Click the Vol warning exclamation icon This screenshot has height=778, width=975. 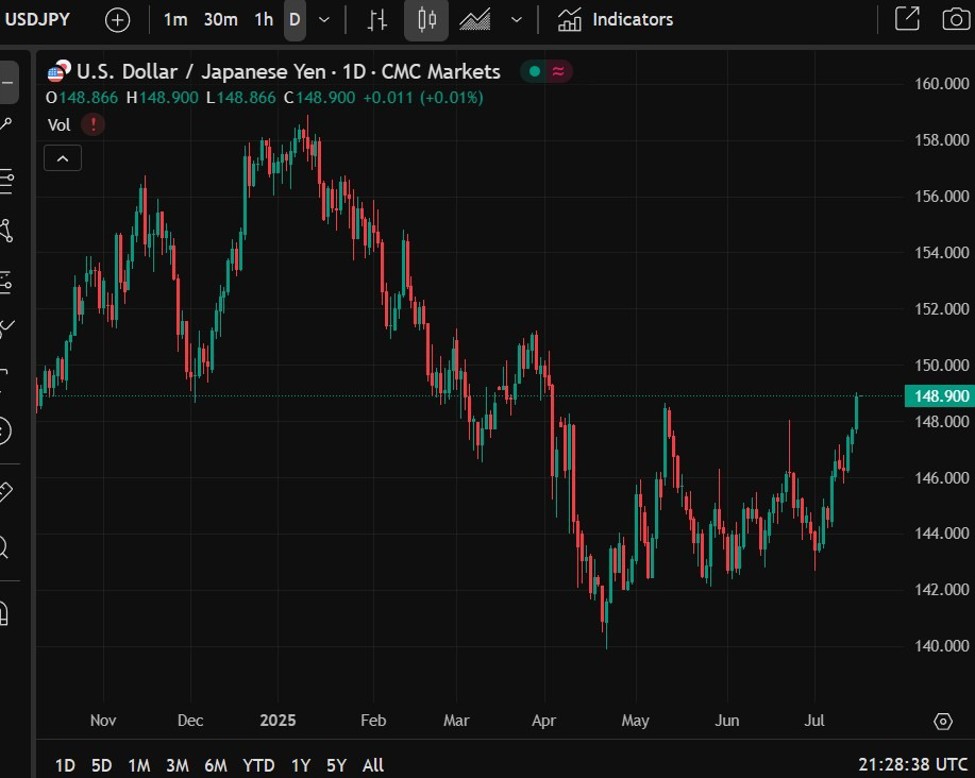tap(93, 124)
